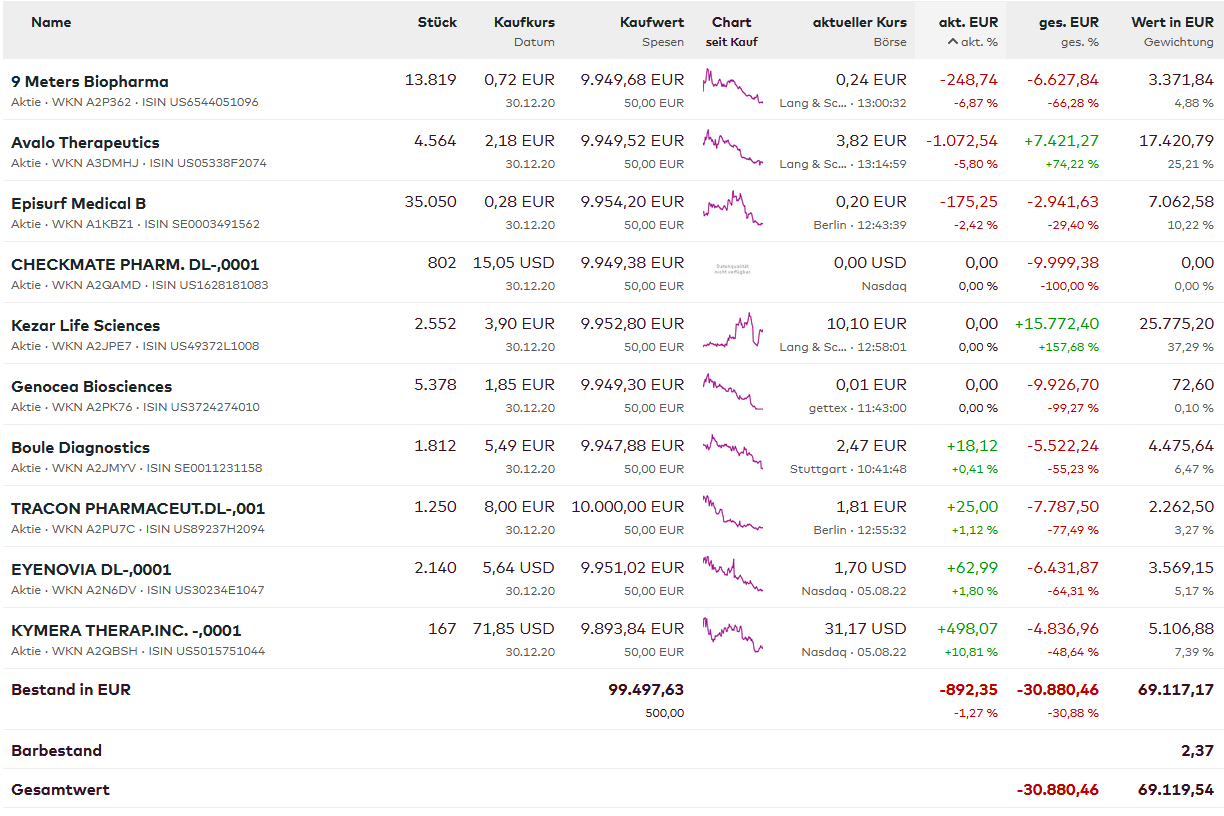Click the EYENOVIA DL-,0001 stock name

click(91, 570)
